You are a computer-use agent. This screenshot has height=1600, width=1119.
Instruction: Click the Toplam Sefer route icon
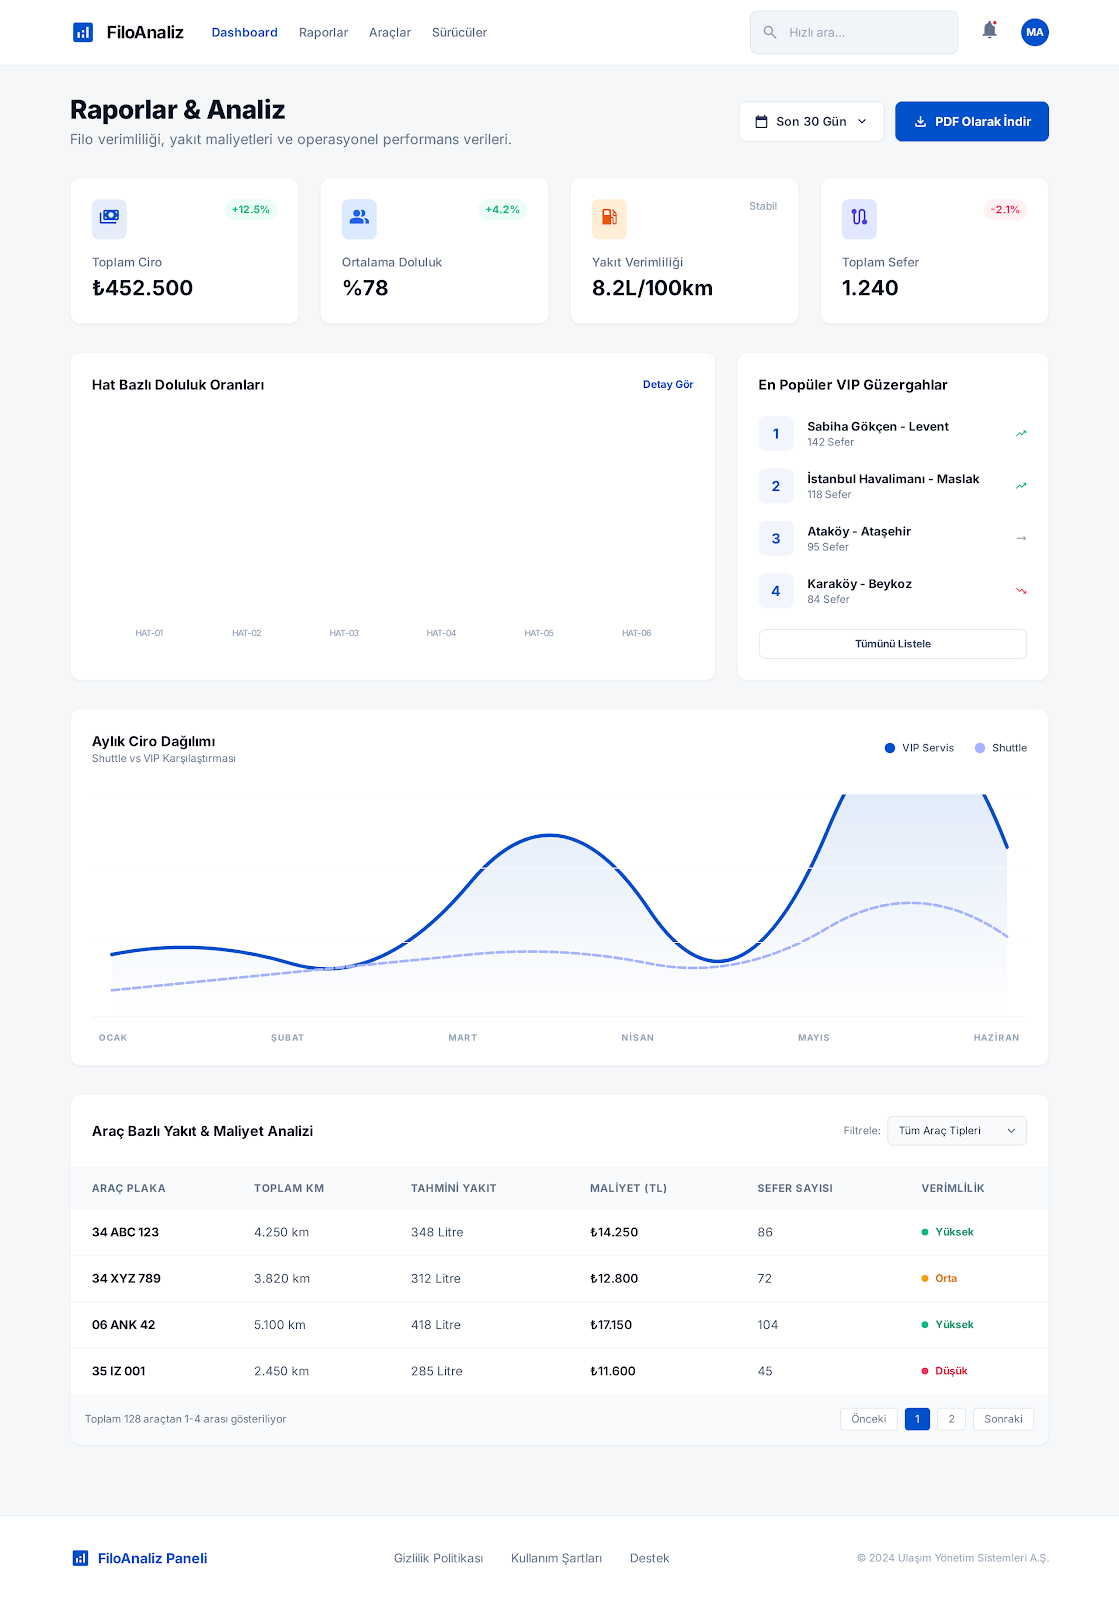click(859, 217)
